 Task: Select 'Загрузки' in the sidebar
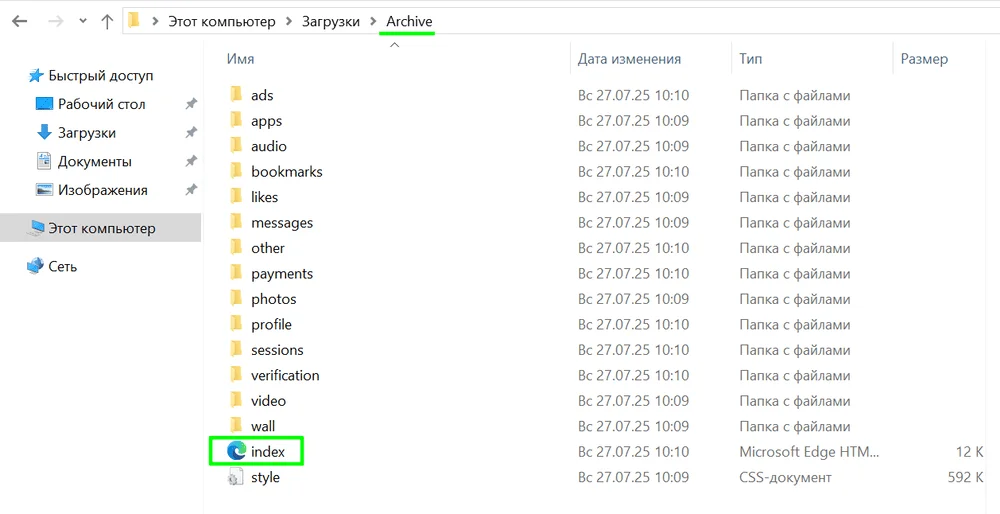click(x=87, y=133)
